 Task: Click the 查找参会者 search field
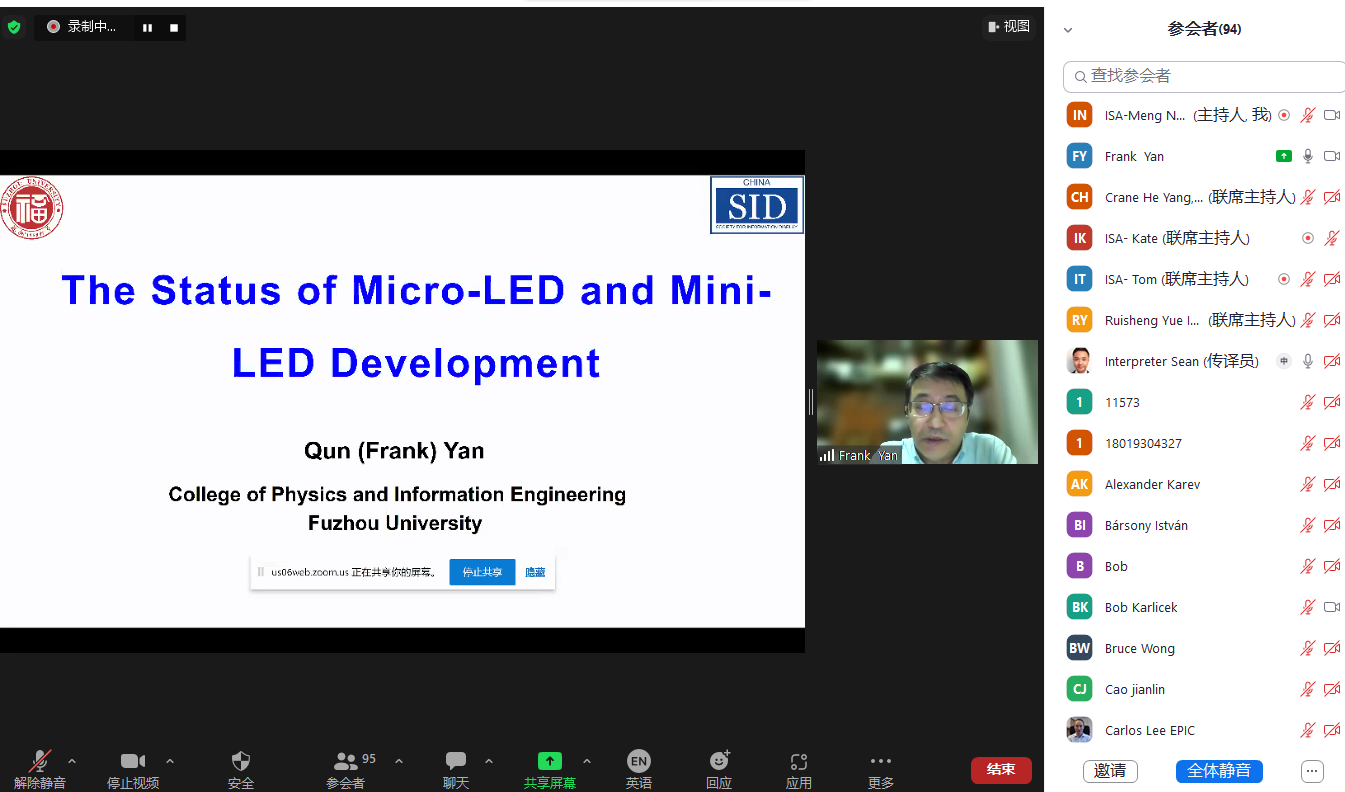pos(1205,76)
